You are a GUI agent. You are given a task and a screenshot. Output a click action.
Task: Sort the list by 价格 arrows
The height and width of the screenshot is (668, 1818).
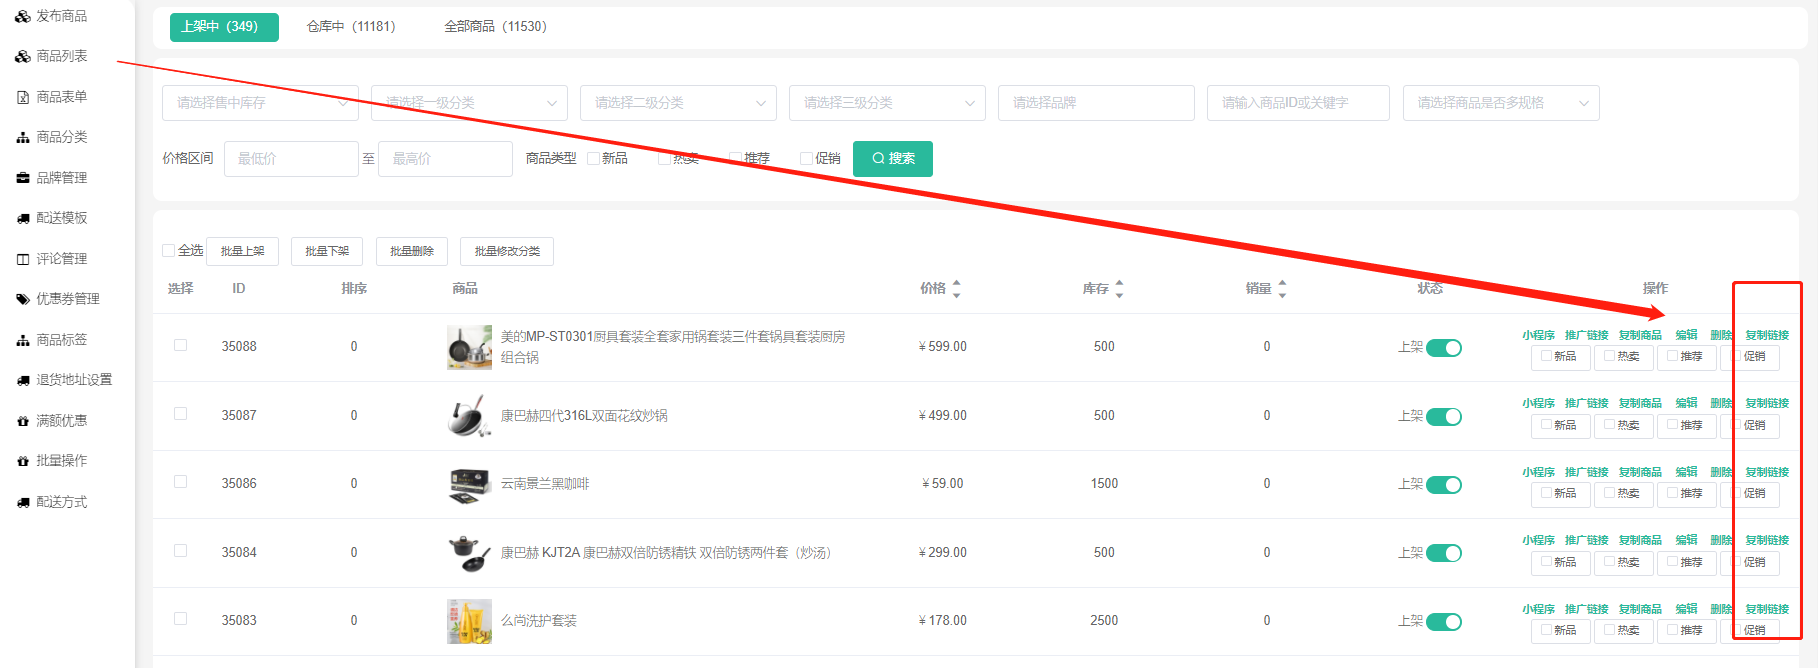point(956,289)
